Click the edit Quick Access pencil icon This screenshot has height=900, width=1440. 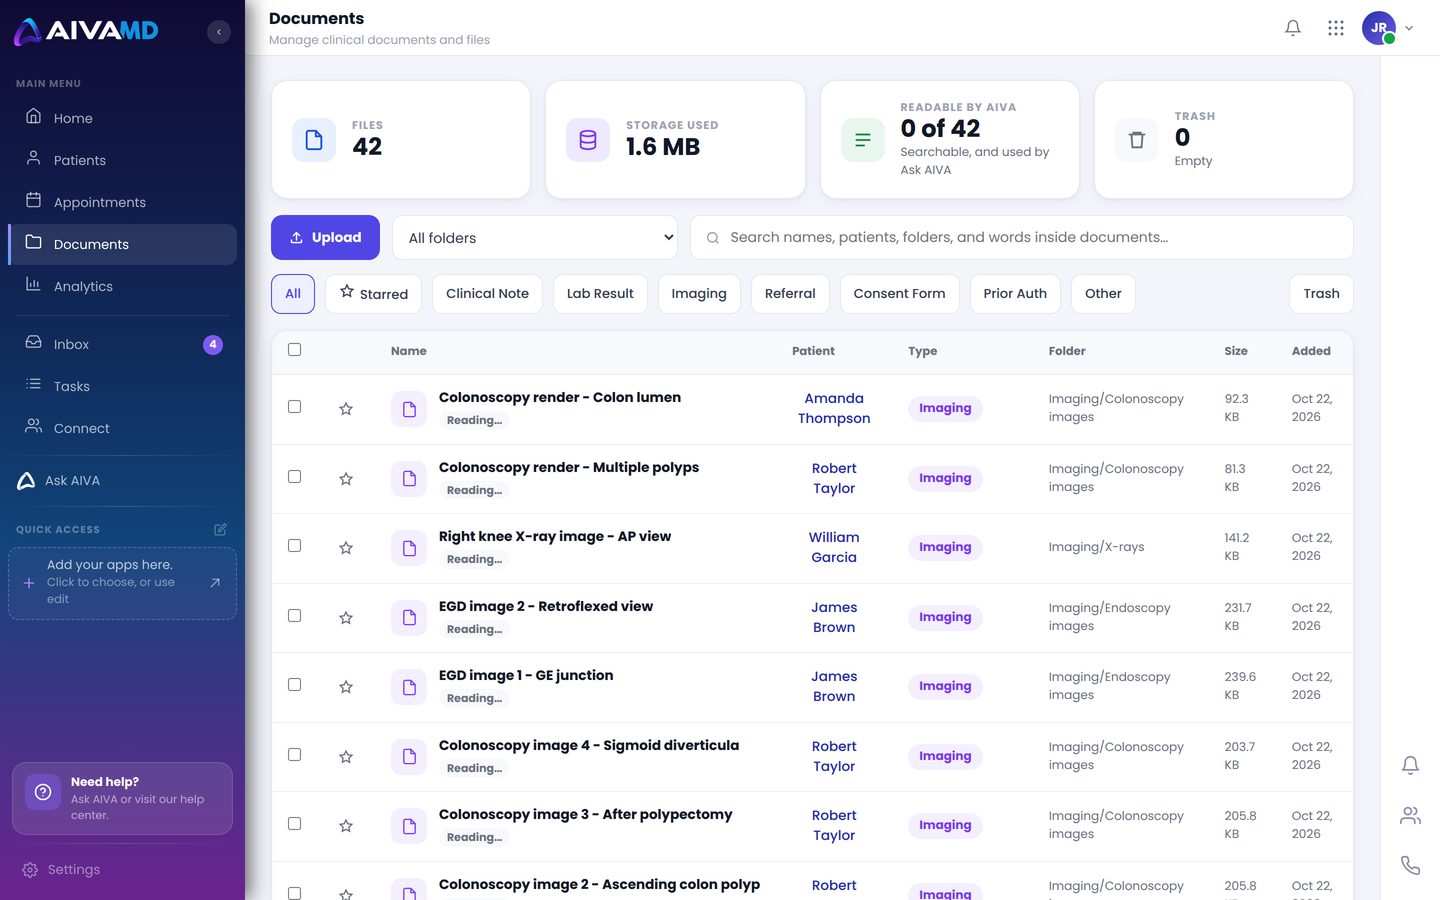pyautogui.click(x=220, y=529)
